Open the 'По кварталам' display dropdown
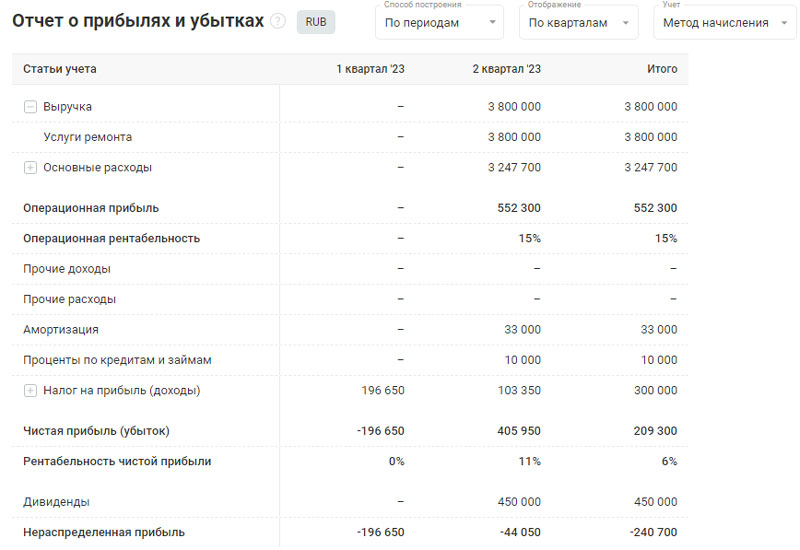800x550 pixels. pyautogui.click(x=579, y=22)
